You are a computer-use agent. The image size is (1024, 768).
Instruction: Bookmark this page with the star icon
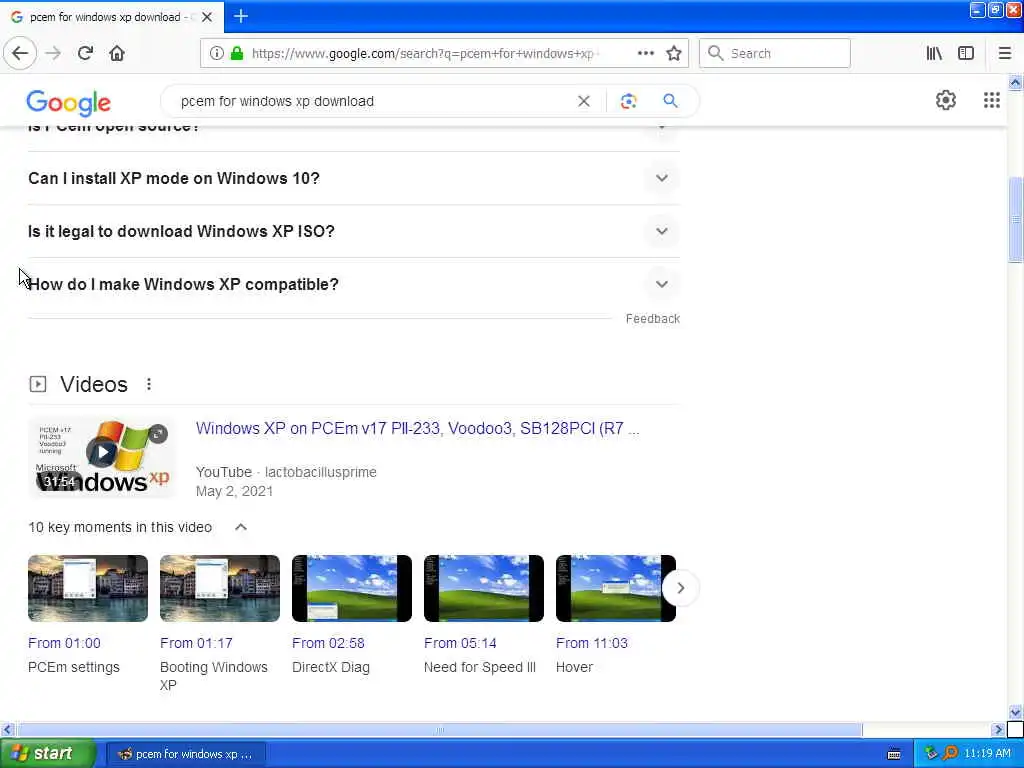674,53
